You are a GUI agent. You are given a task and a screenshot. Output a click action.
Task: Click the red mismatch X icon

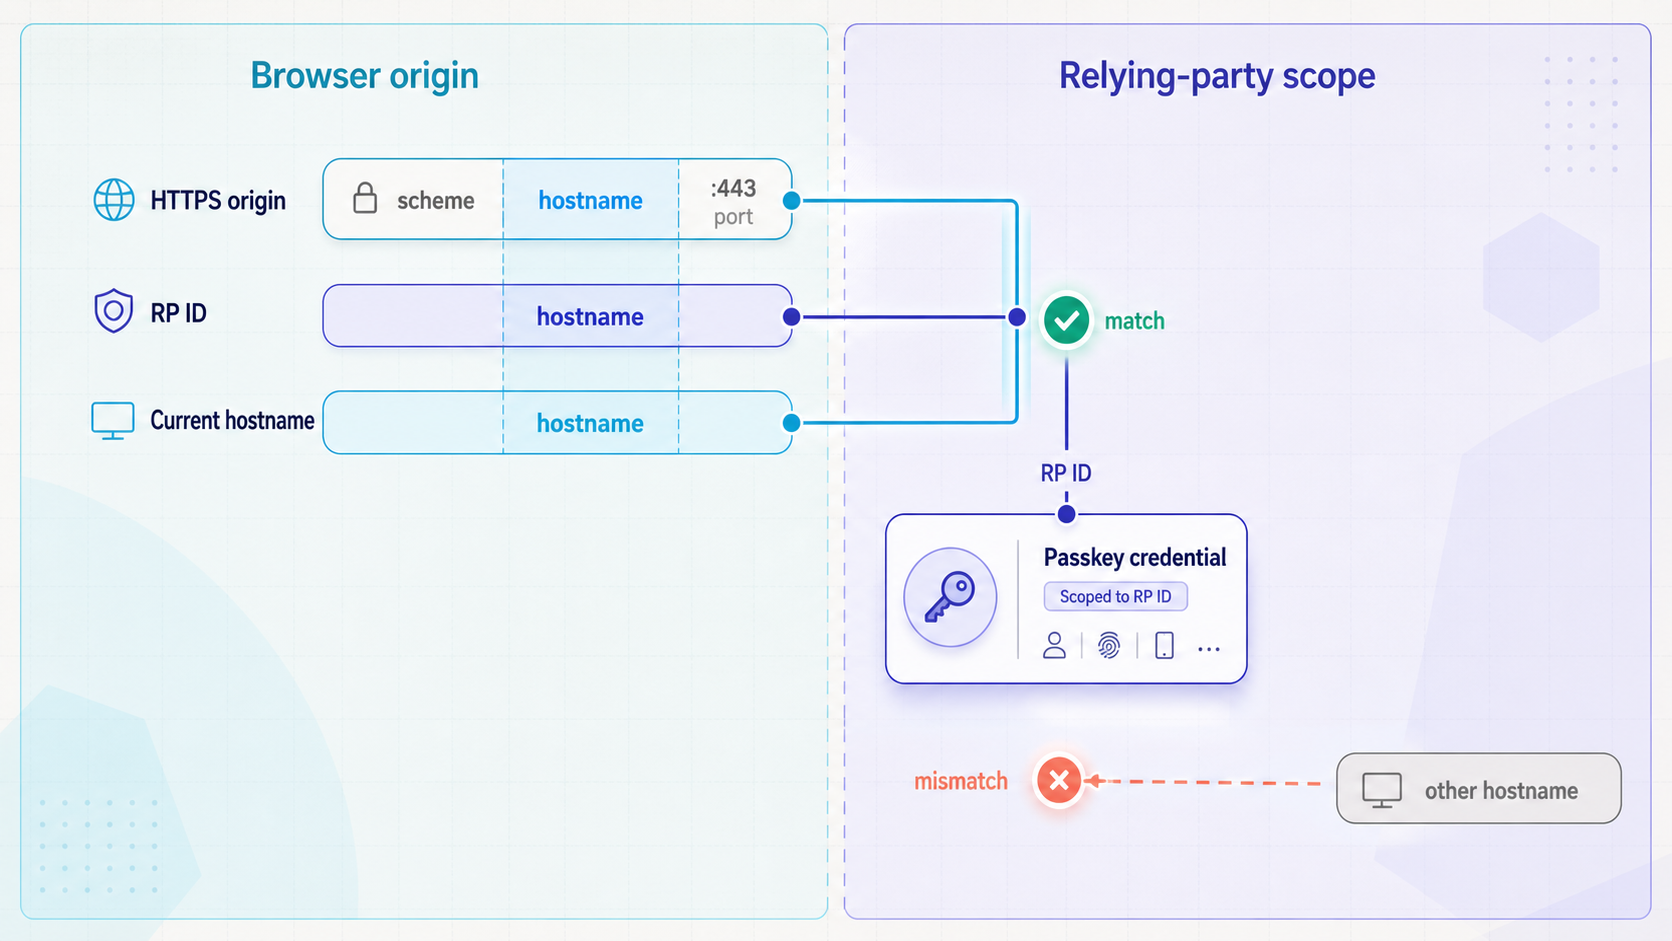1059,780
